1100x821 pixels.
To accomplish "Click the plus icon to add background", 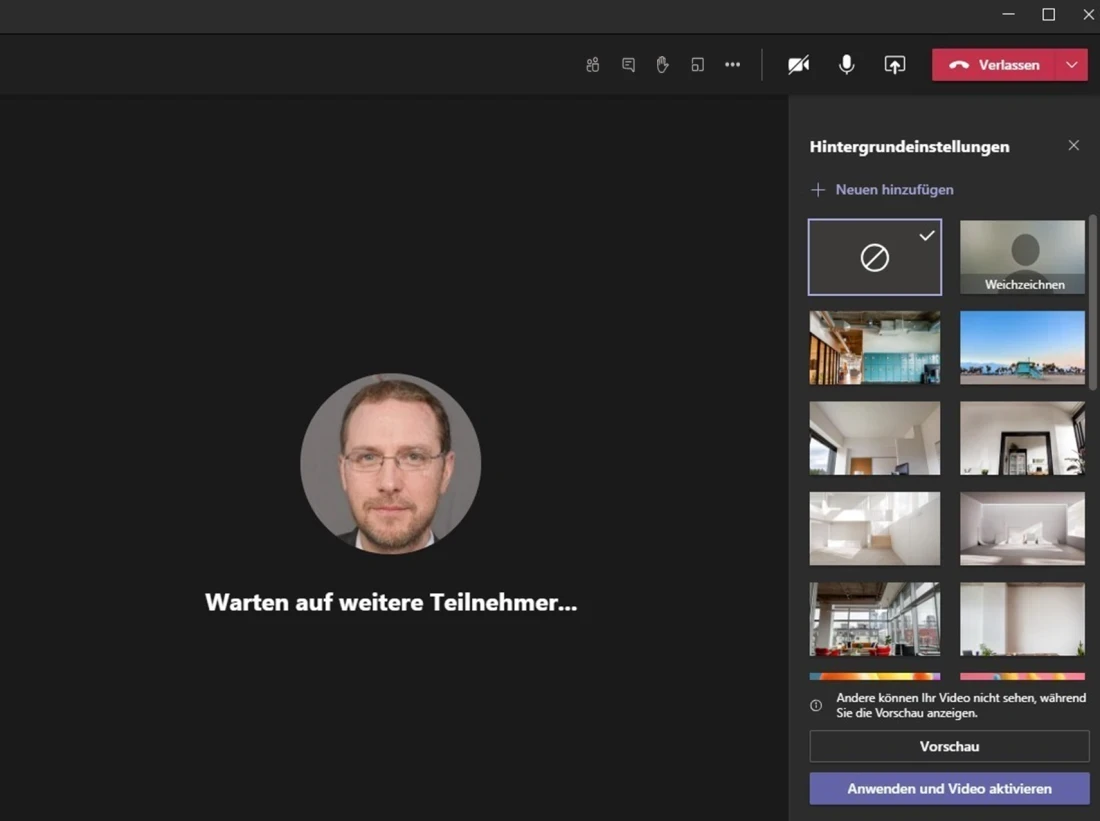I will tap(818, 189).
